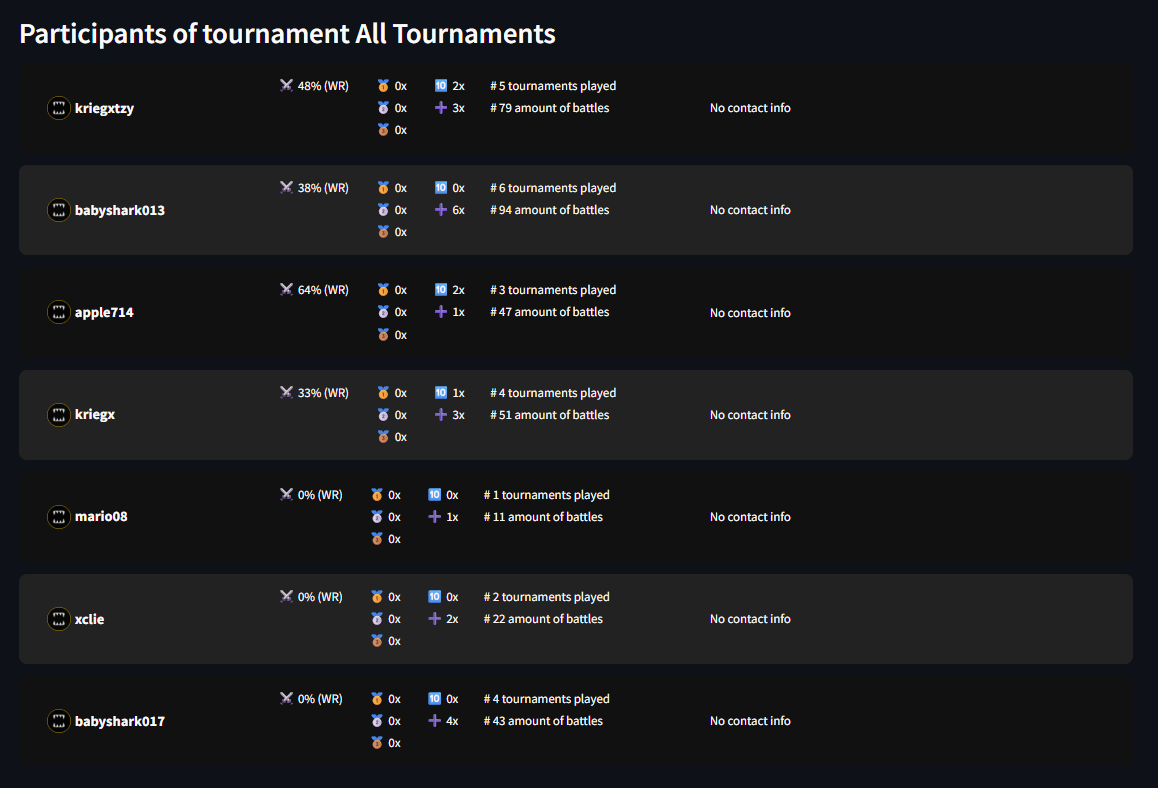This screenshot has width=1158, height=788.
Task: Click the crossed swords icon for apple714's win rate
Action: 287,289
